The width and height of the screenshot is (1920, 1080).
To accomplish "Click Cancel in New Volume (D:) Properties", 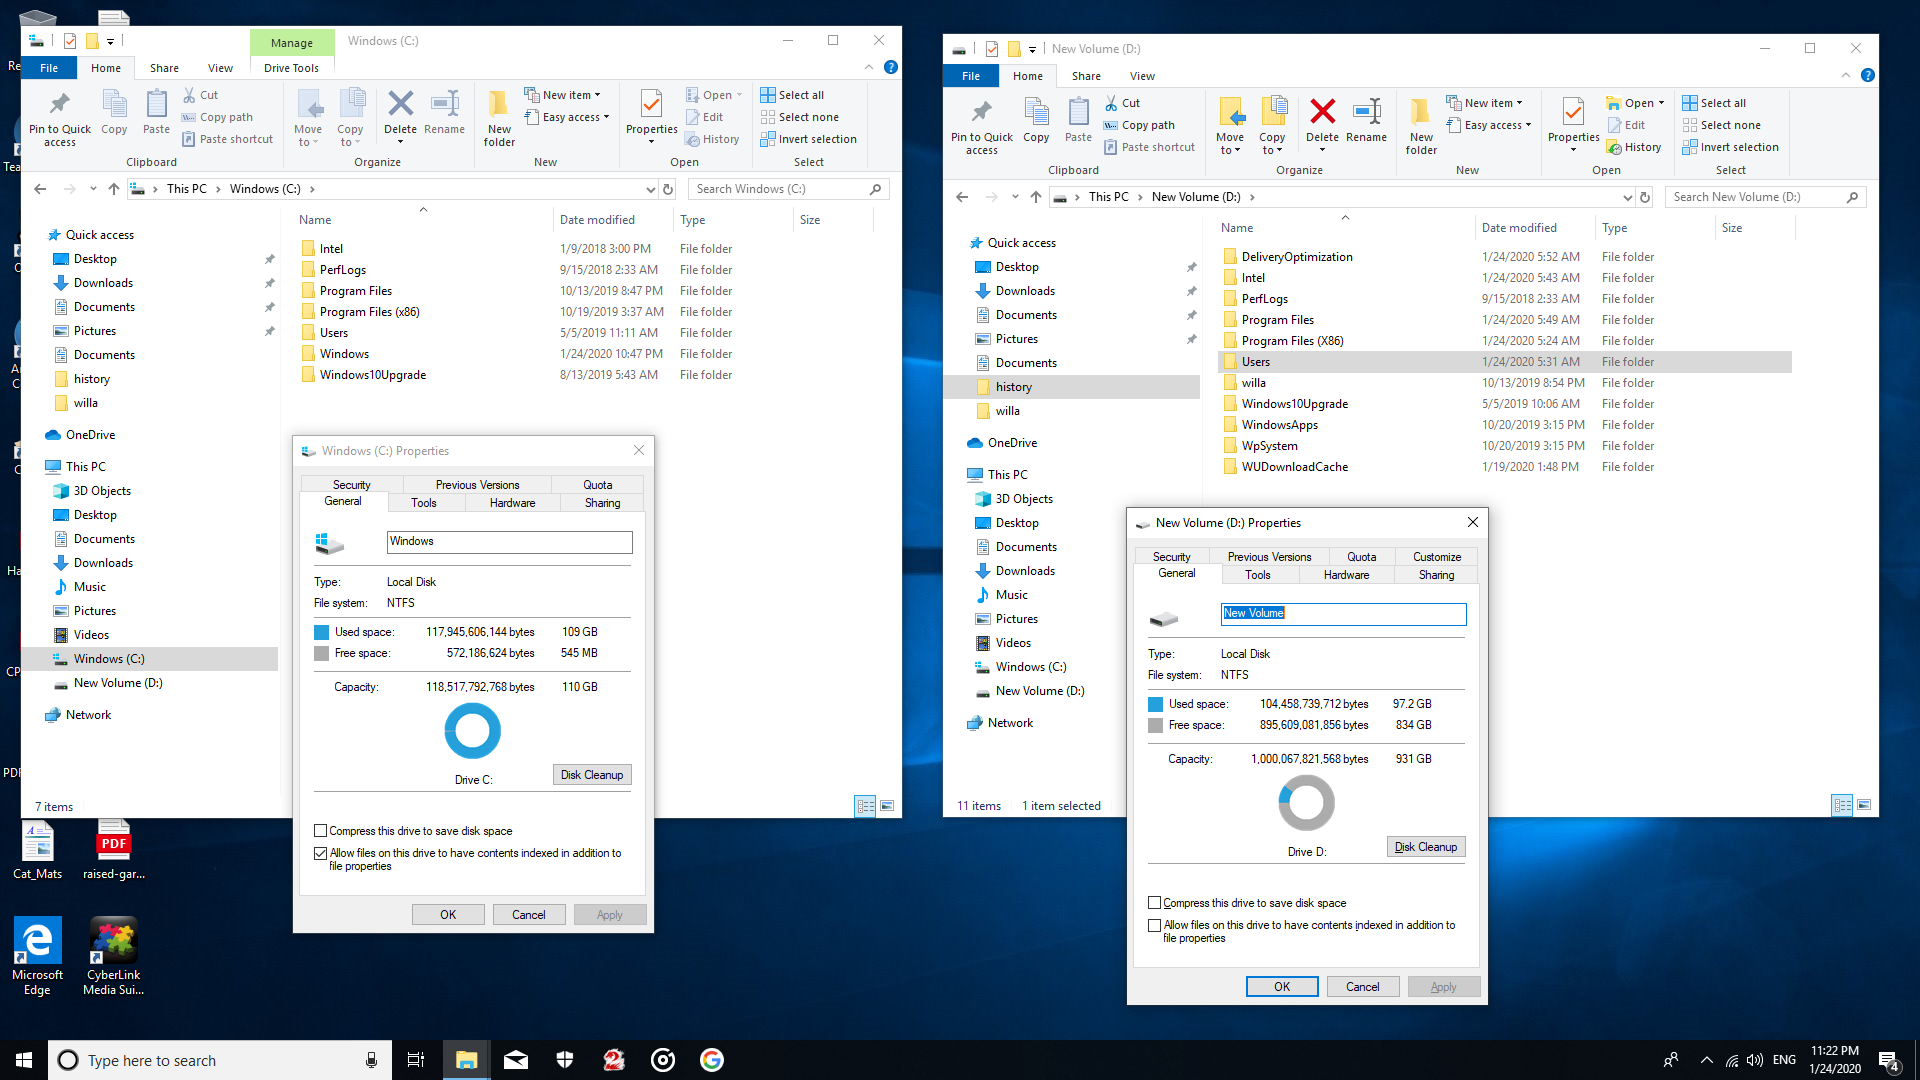I will tap(1363, 987).
